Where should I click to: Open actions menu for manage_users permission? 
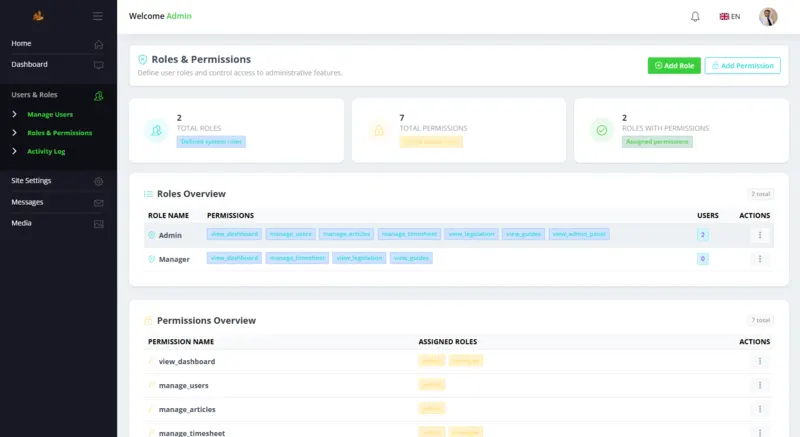pyautogui.click(x=760, y=385)
